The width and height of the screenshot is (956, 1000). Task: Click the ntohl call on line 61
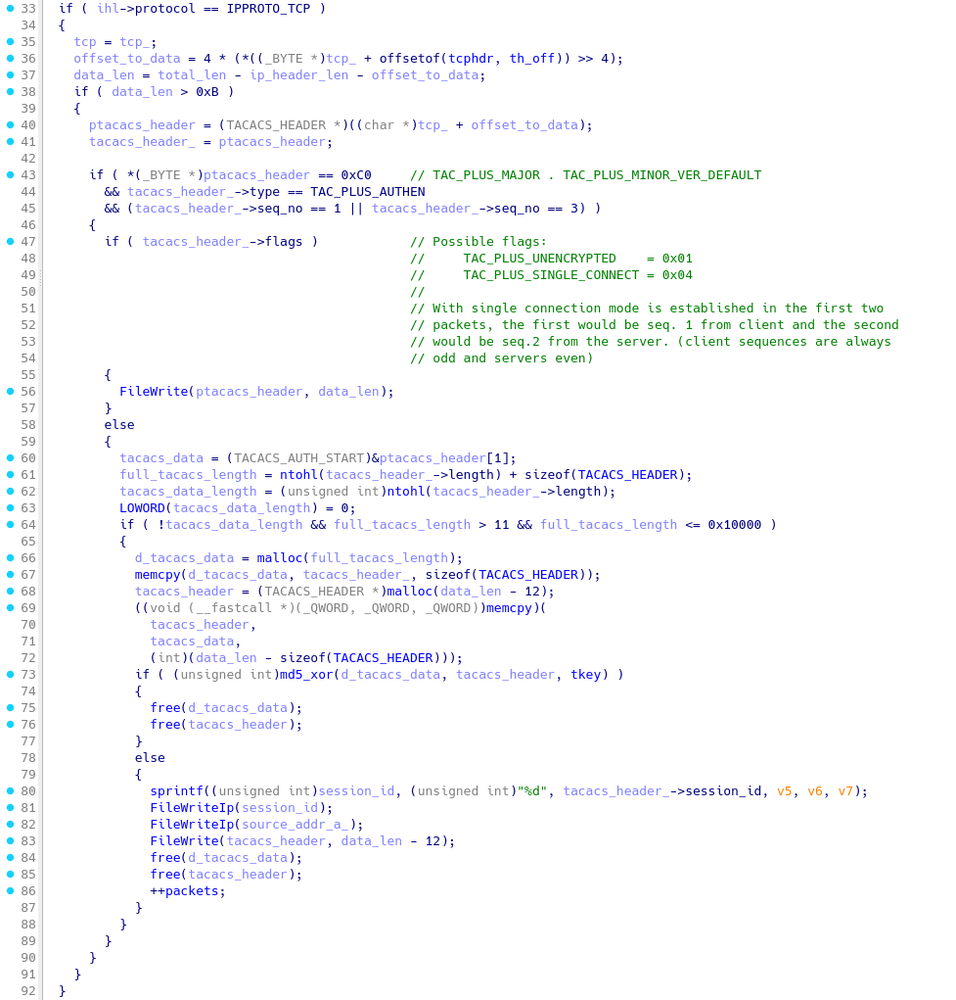(298, 474)
